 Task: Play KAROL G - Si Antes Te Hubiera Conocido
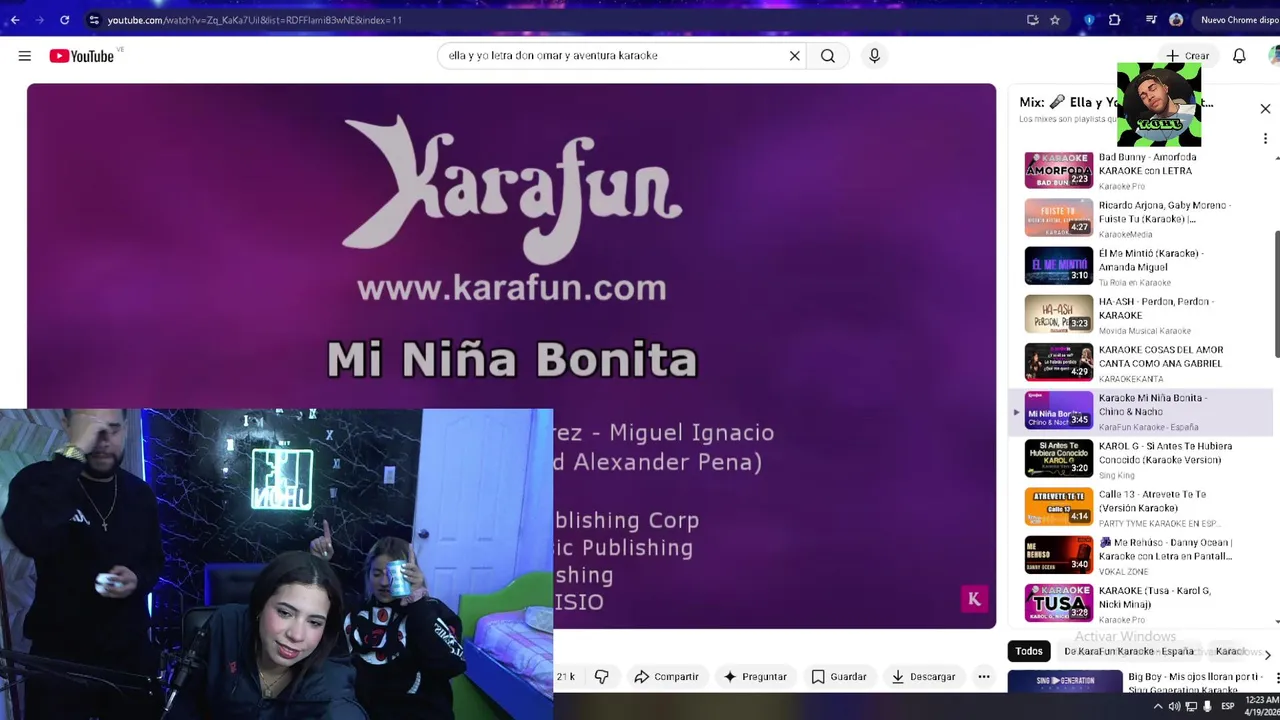(x=1140, y=459)
